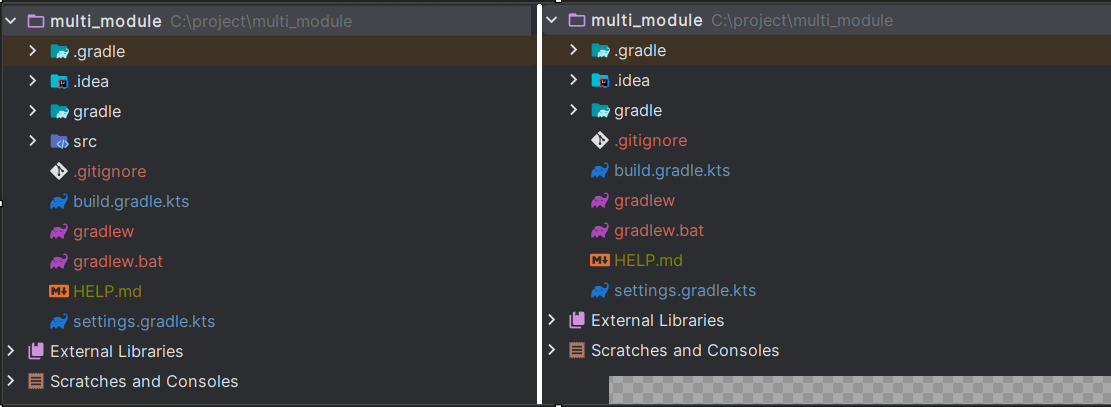Click .idea folder icon in right panel
1111x407 pixels.
tap(601, 81)
